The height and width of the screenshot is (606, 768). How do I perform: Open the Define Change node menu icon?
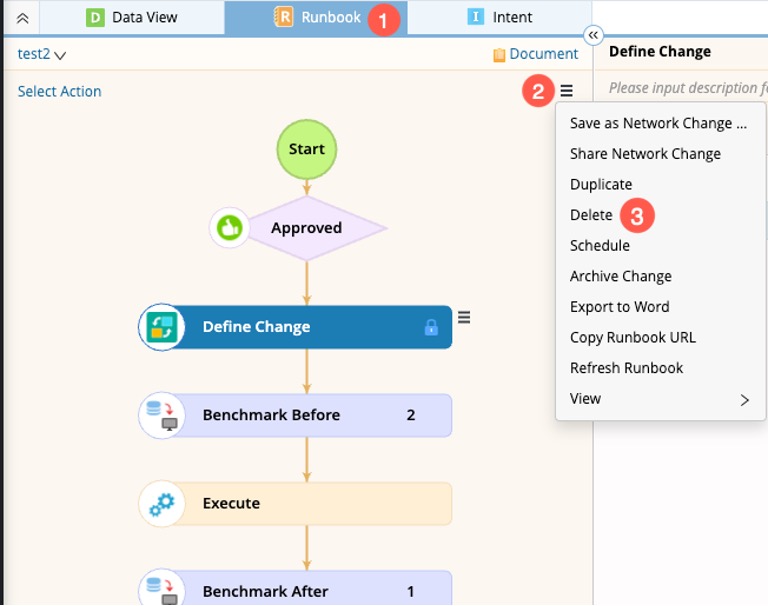[x=464, y=317]
